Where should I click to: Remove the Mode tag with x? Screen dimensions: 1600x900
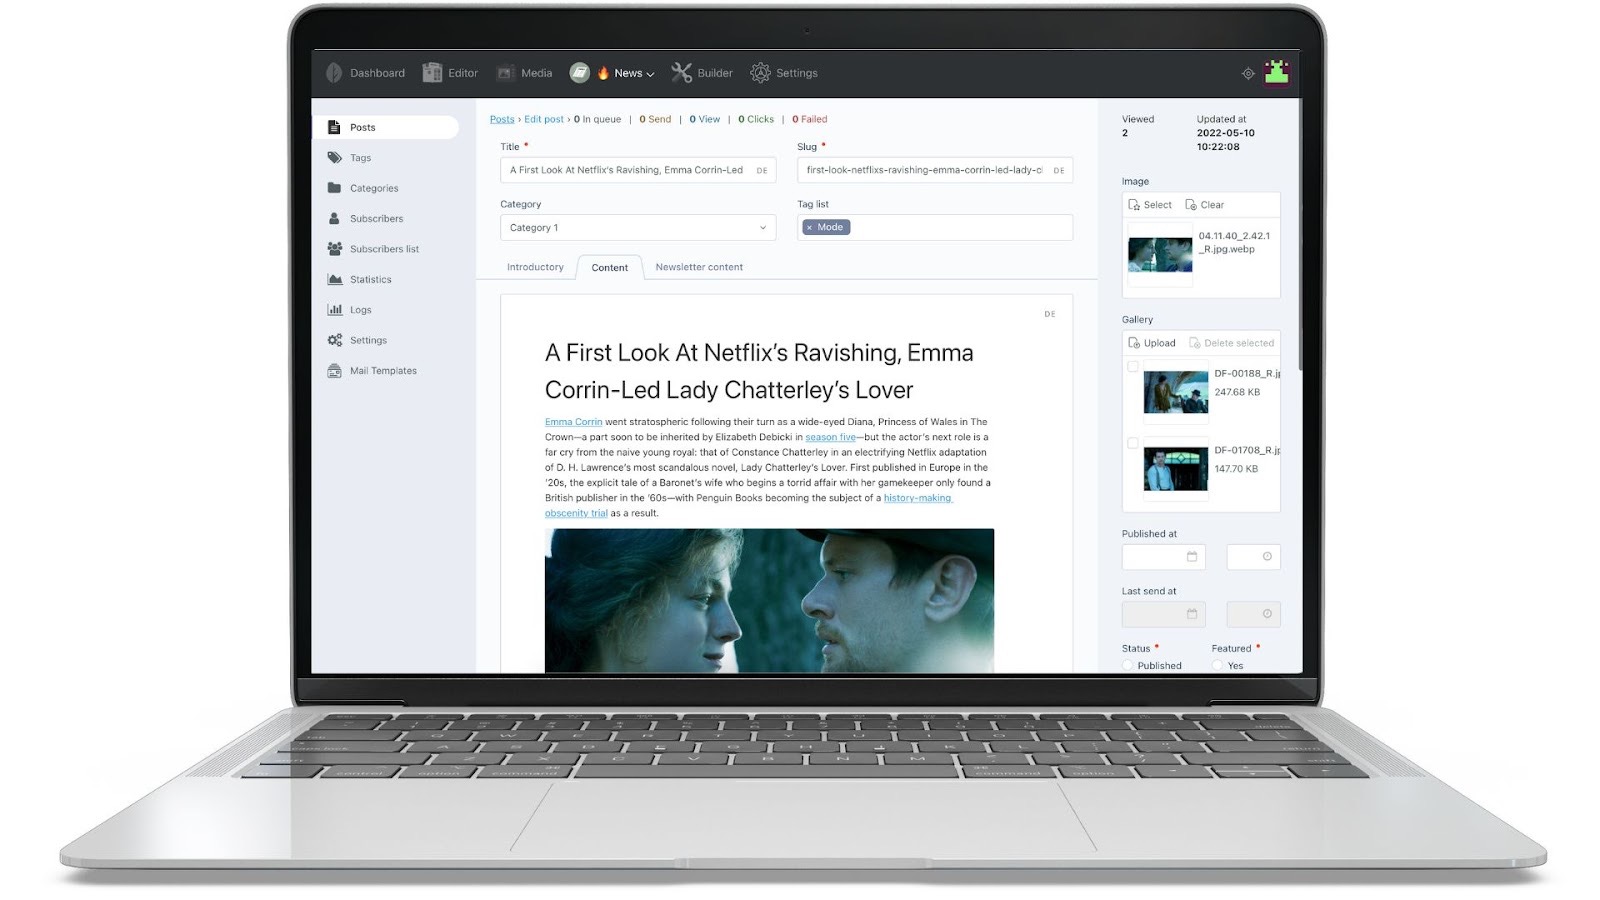click(x=810, y=228)
